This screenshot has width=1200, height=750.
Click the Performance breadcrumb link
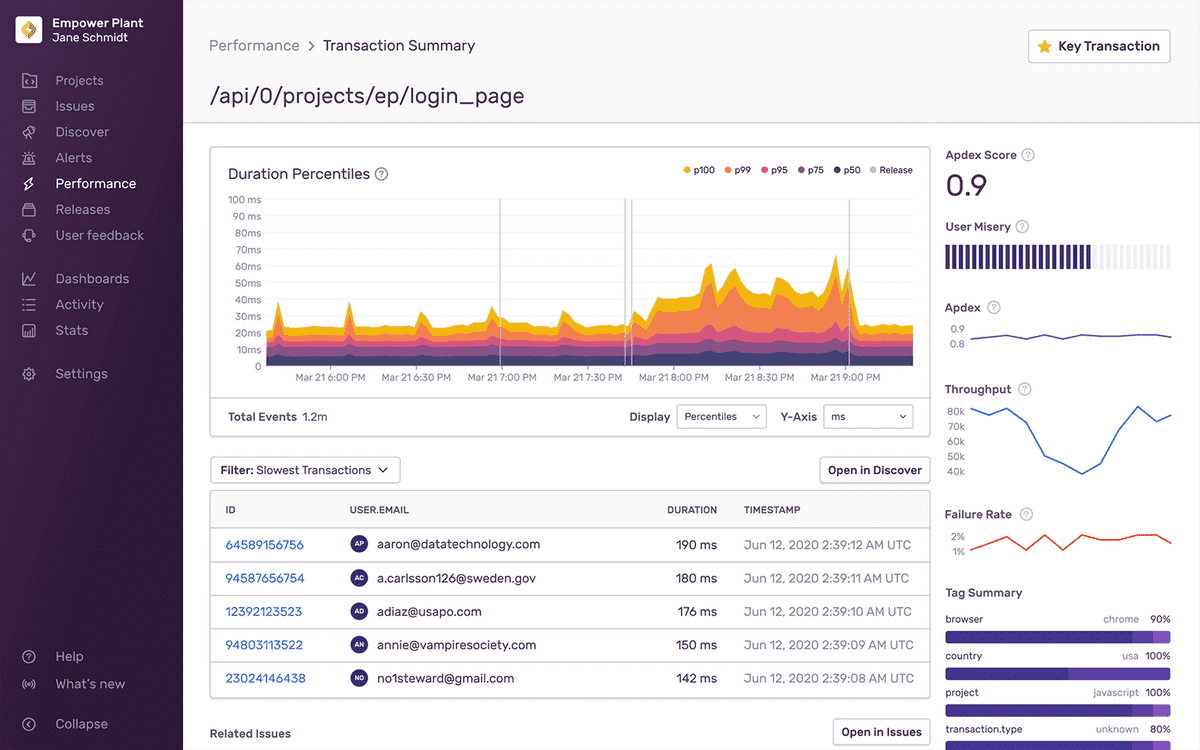point(254,45)
